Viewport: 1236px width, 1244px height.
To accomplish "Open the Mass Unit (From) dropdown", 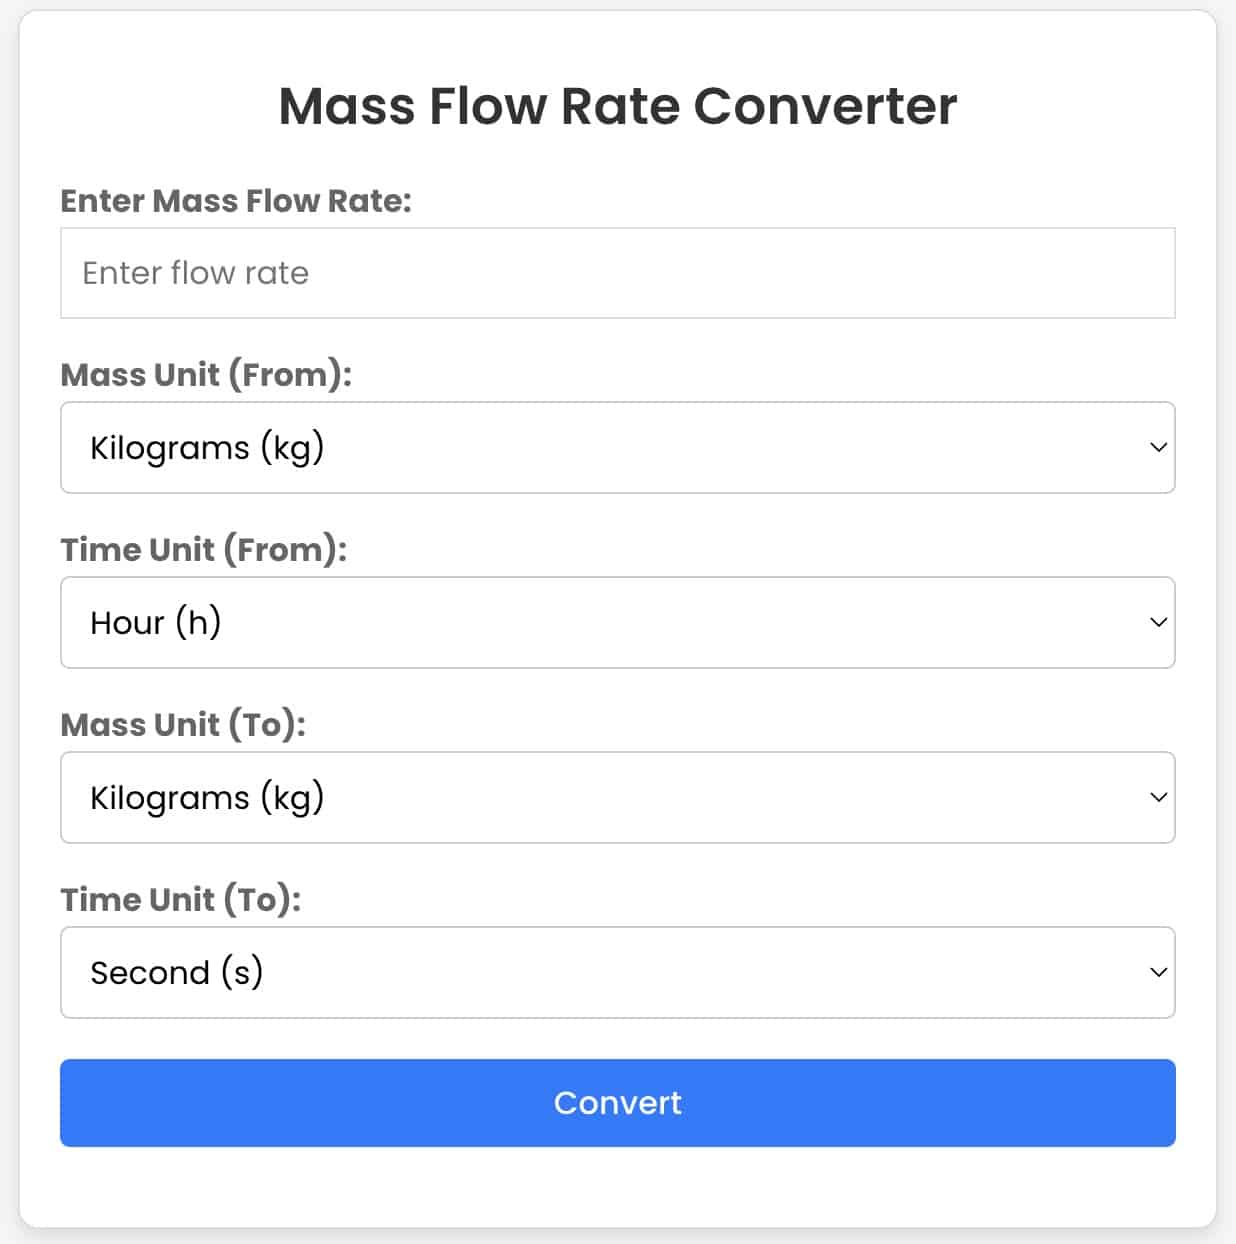I will [618, 447].
